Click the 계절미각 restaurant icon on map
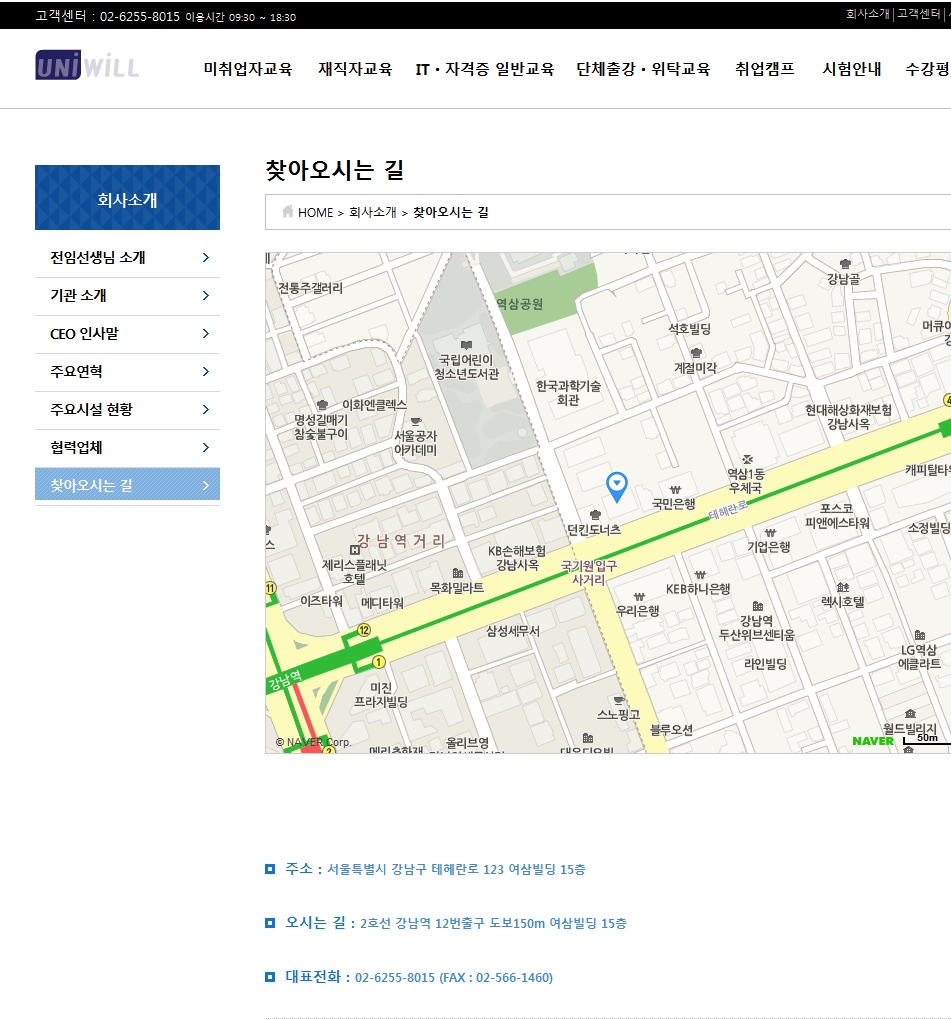The width and height of the screenshot is (951, 1020). tap(696, 353)
